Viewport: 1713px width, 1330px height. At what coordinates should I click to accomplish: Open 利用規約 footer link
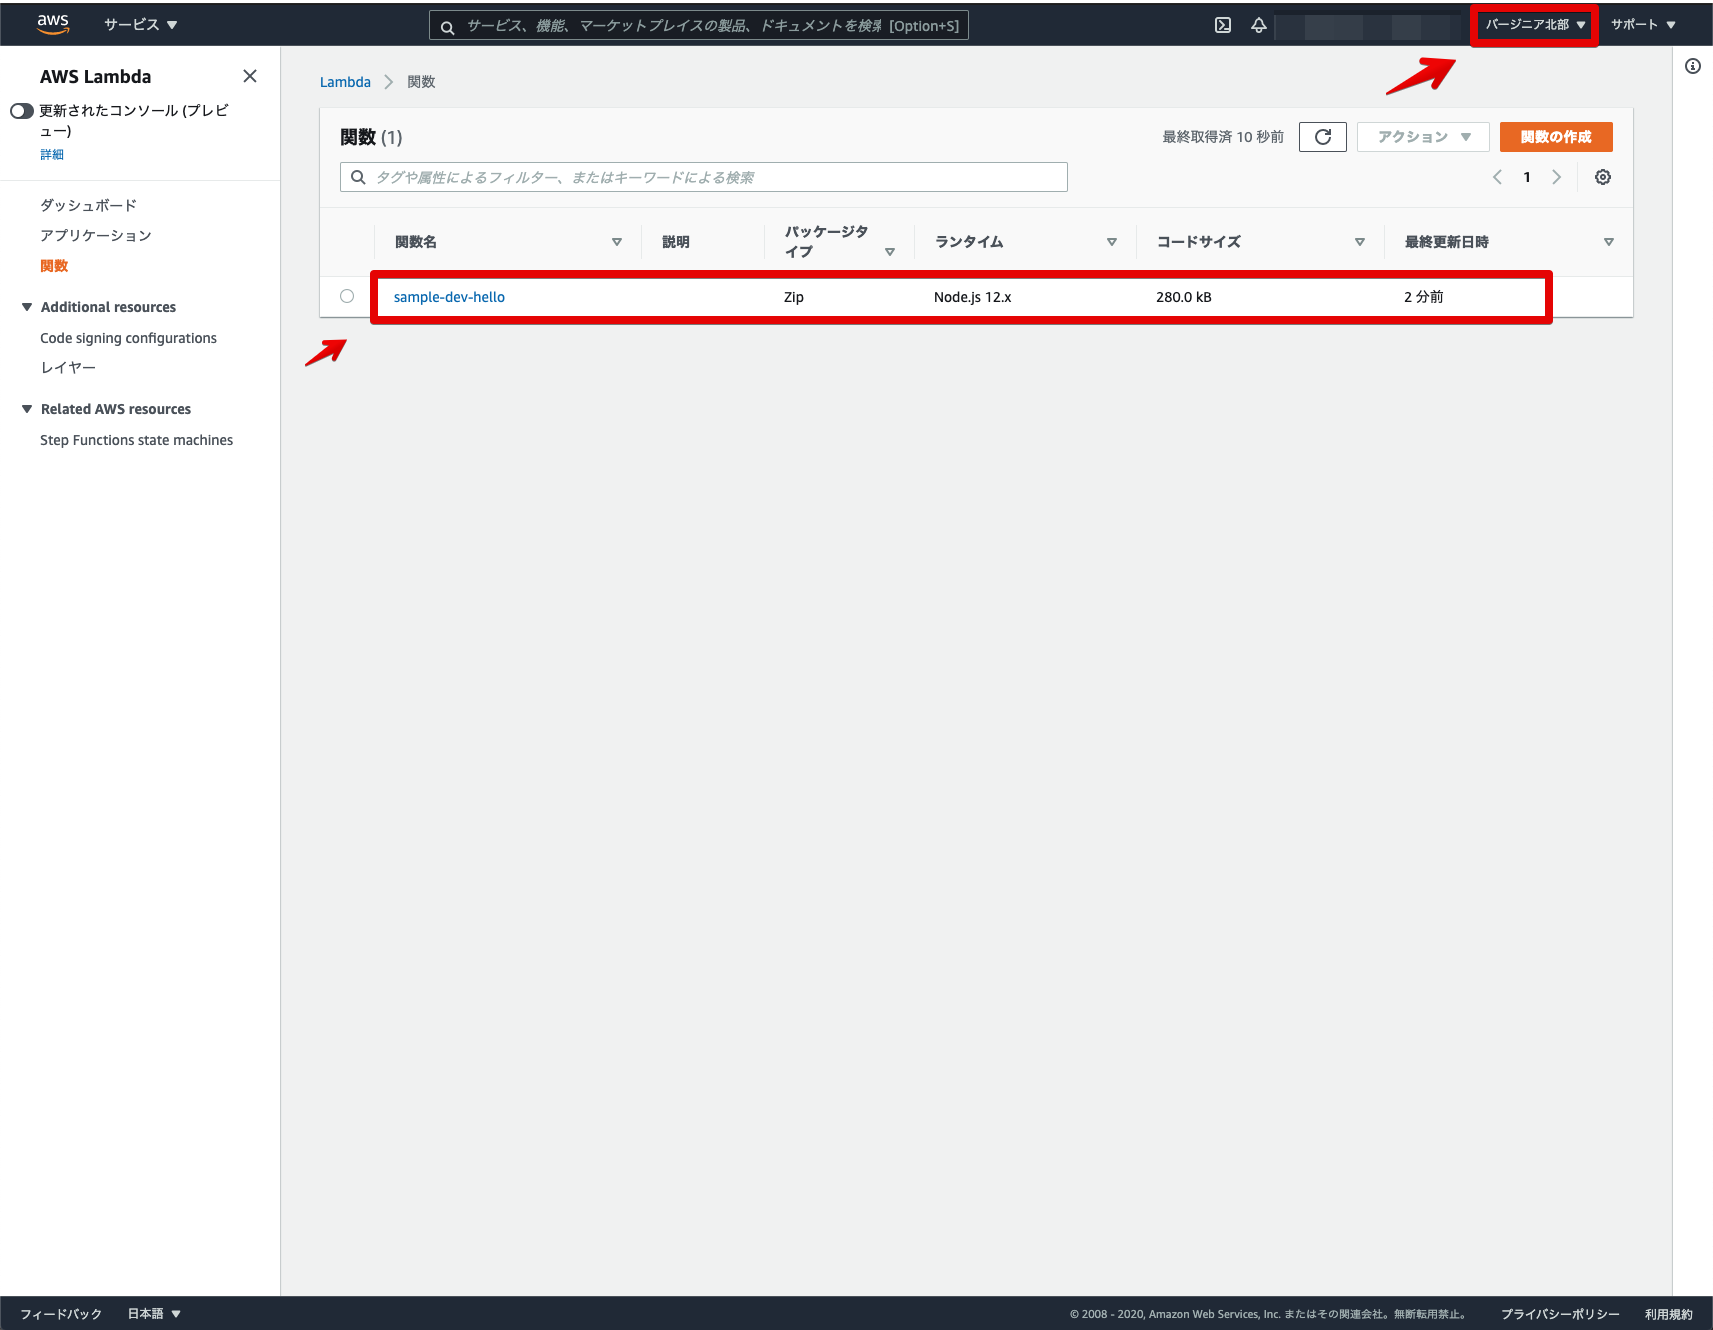tap(1669, 1314)
